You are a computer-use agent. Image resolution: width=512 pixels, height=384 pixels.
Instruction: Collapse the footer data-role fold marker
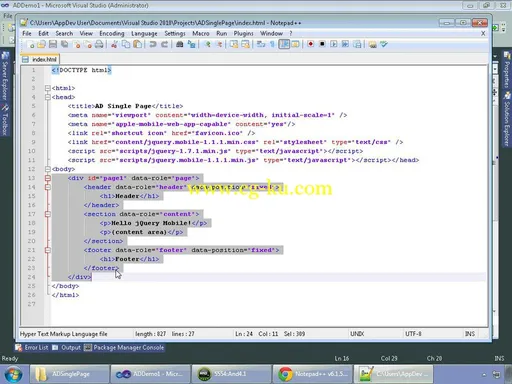(x=48, y=250)
